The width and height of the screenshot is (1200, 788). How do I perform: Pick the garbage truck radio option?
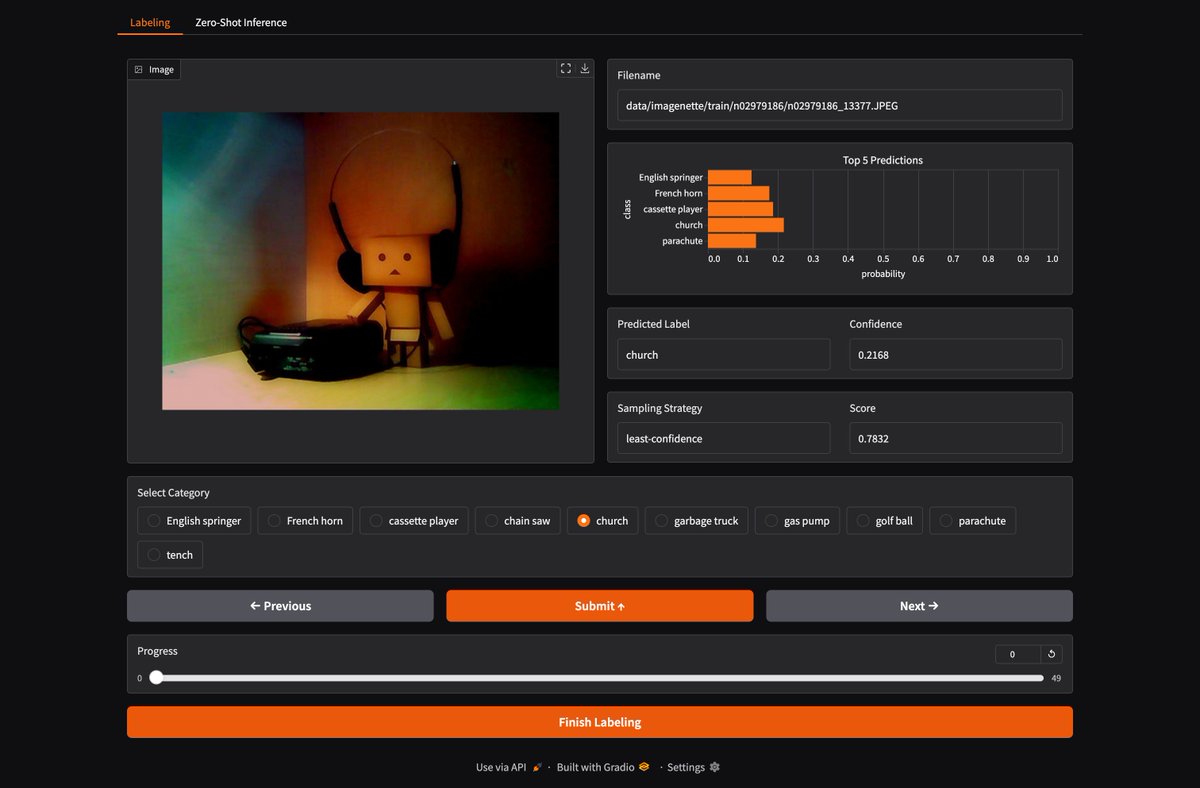click(x=696, y=521)
